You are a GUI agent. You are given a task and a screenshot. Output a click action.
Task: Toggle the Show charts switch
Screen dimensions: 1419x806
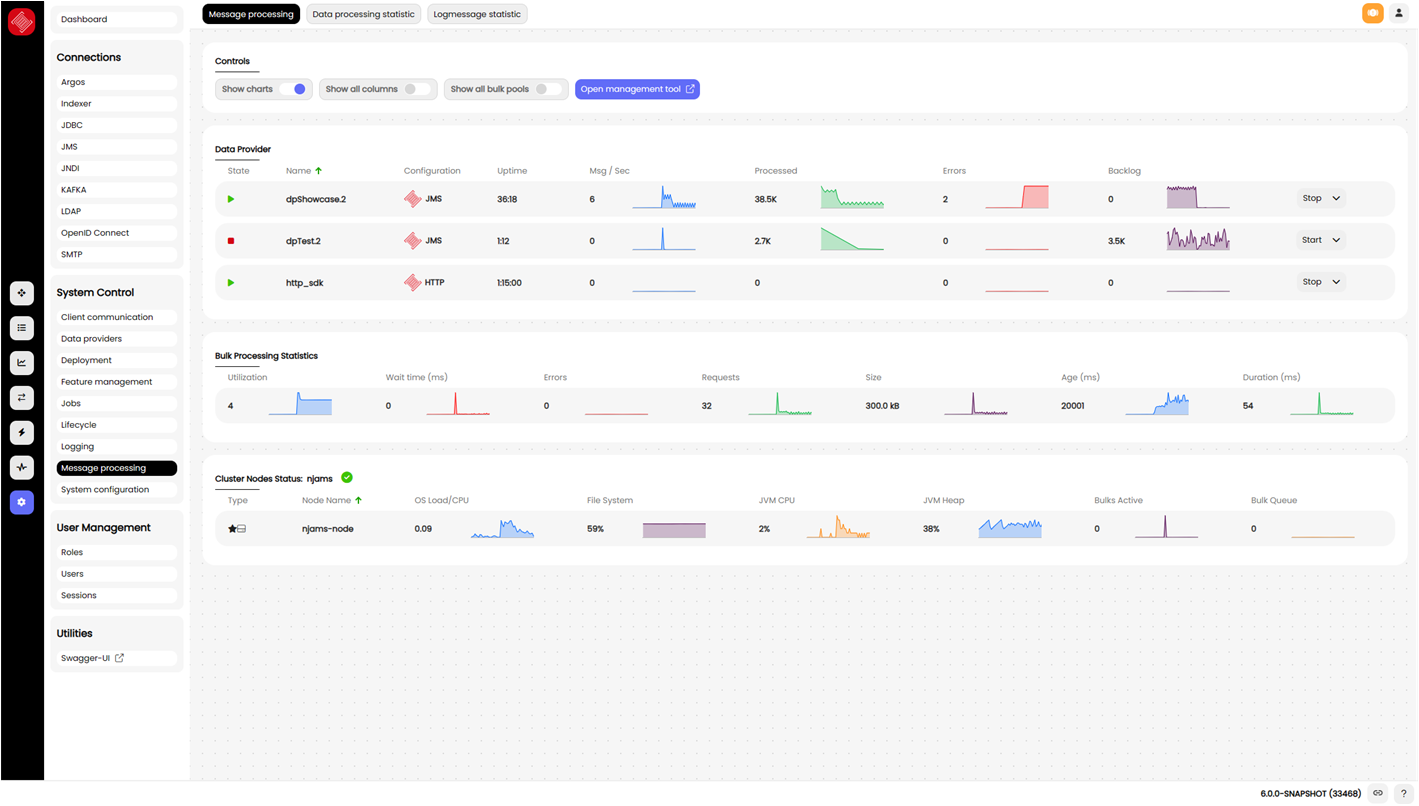[293, 89]
